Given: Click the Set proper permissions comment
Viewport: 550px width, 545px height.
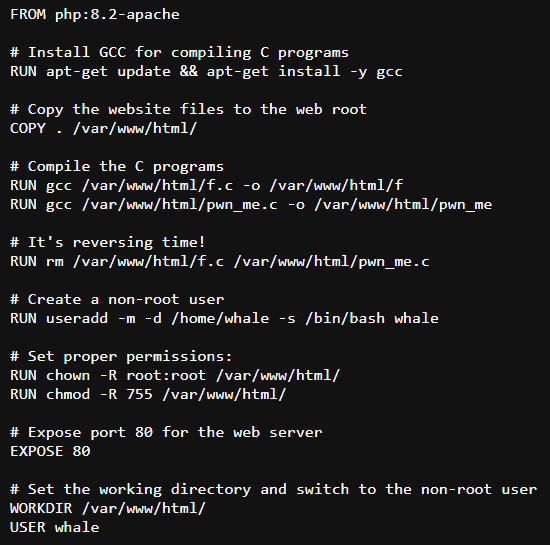Looking at the screenshot, I should click(121, 356).
